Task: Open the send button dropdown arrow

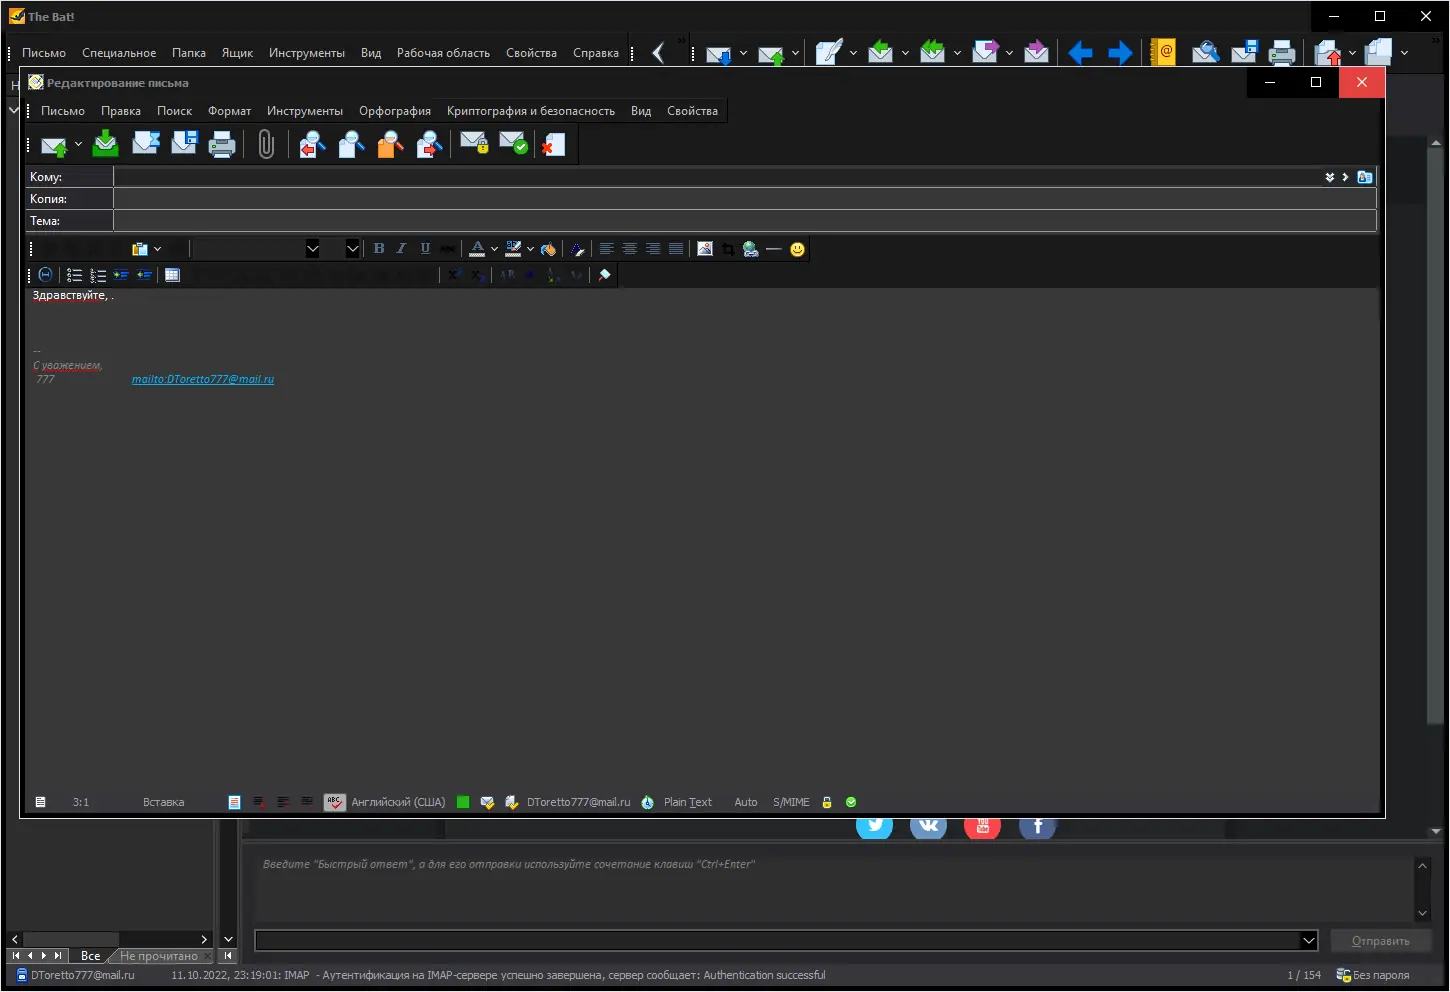Action: pyautogui.click(x=78, y=145)
